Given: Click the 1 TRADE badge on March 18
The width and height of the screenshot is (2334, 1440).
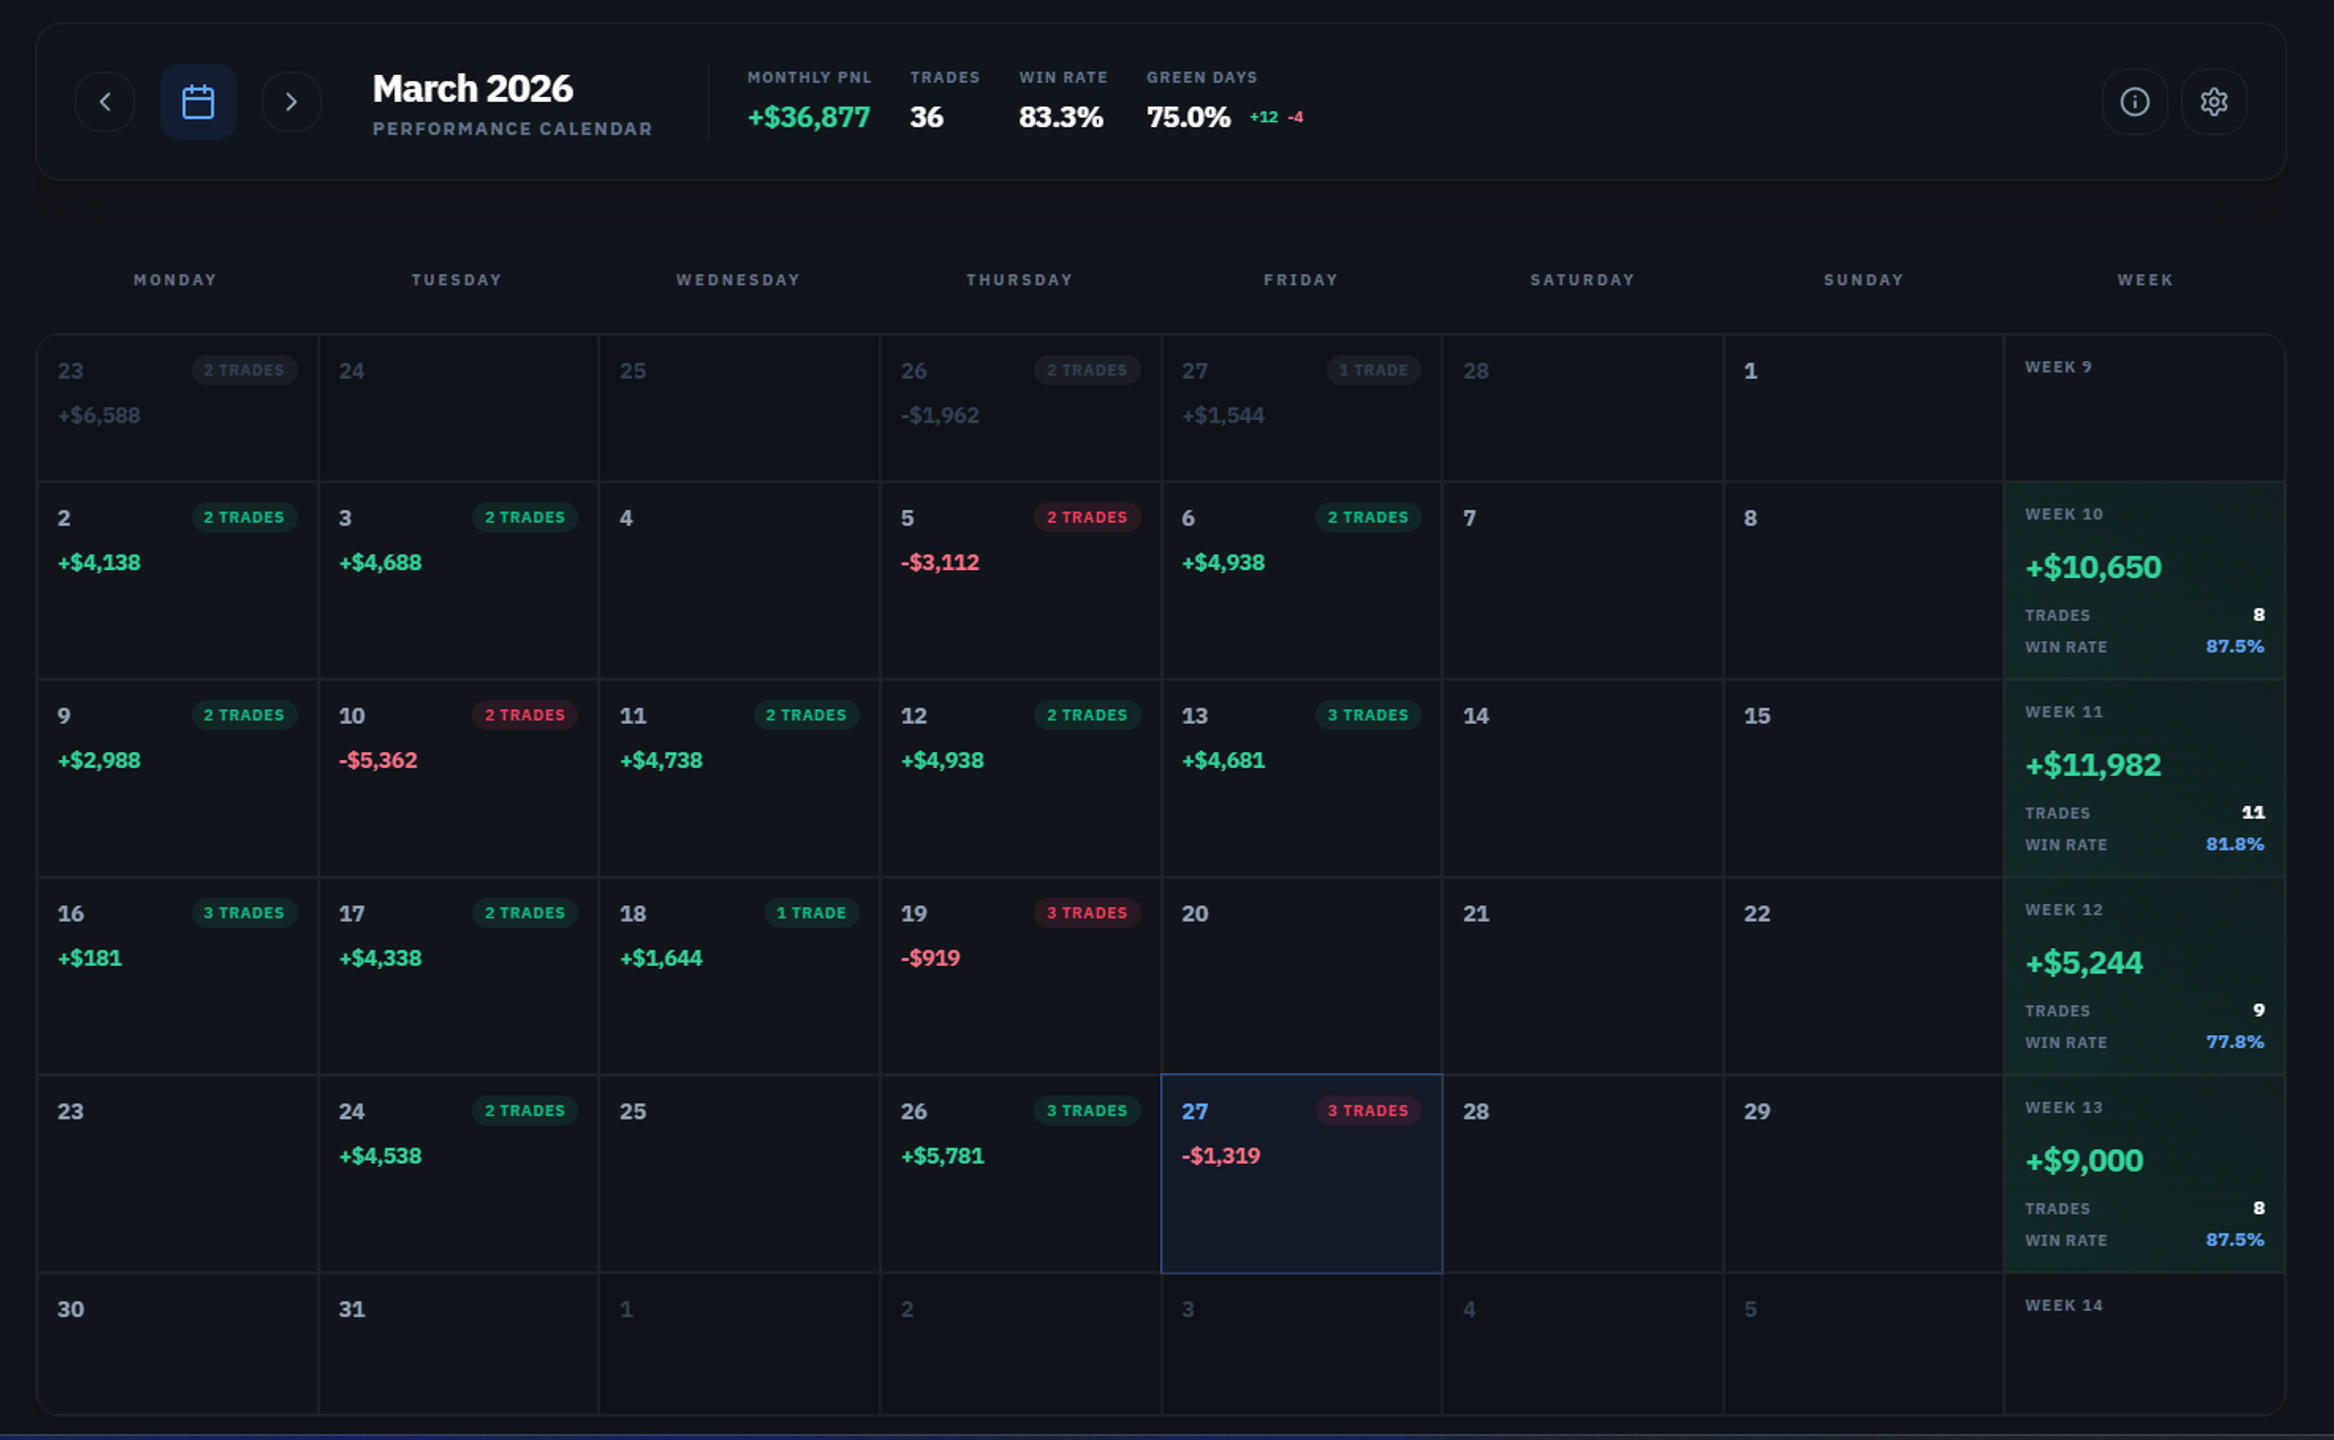Looking at the screenshot, I should 811,913.
